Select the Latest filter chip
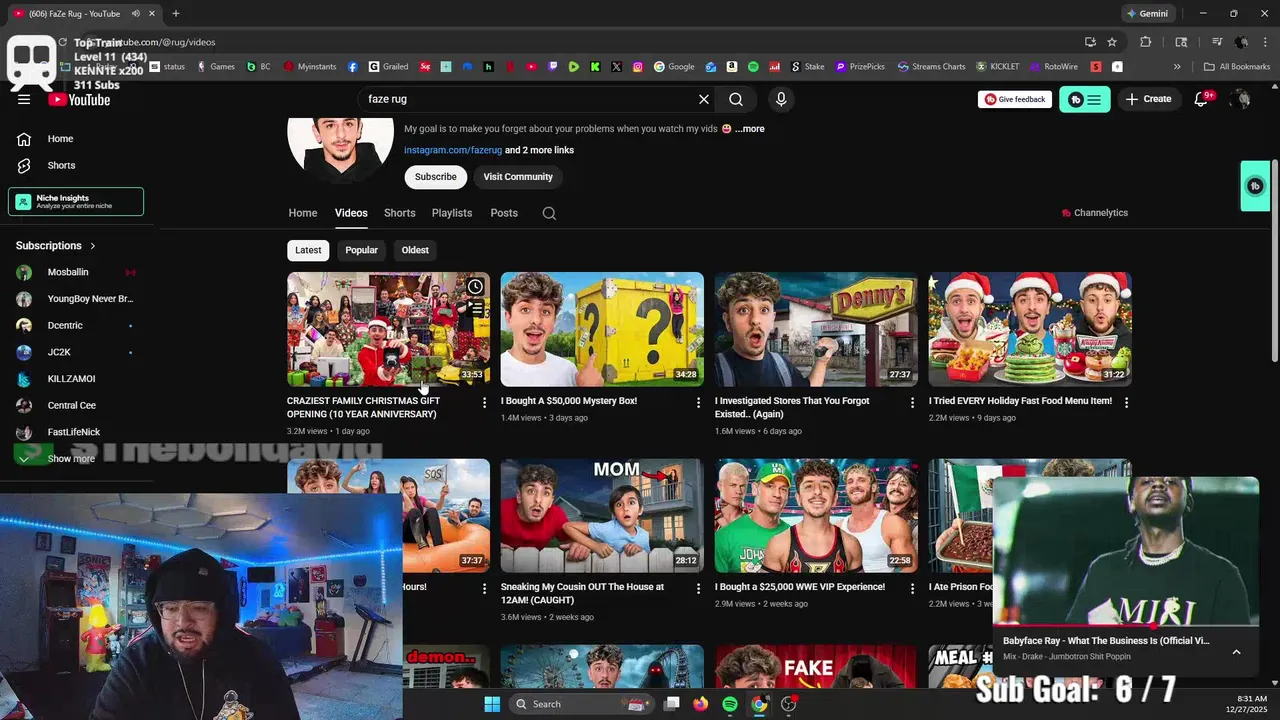The image size is (1280, 720). click(x=308, y=250)
